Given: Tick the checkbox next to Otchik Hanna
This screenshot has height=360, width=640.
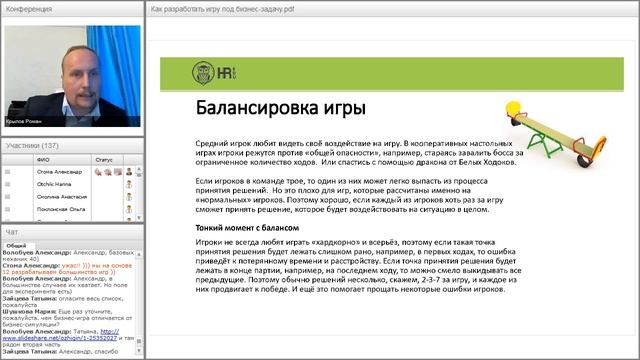Looking at the screenshot, I should (x=7, y=184).
